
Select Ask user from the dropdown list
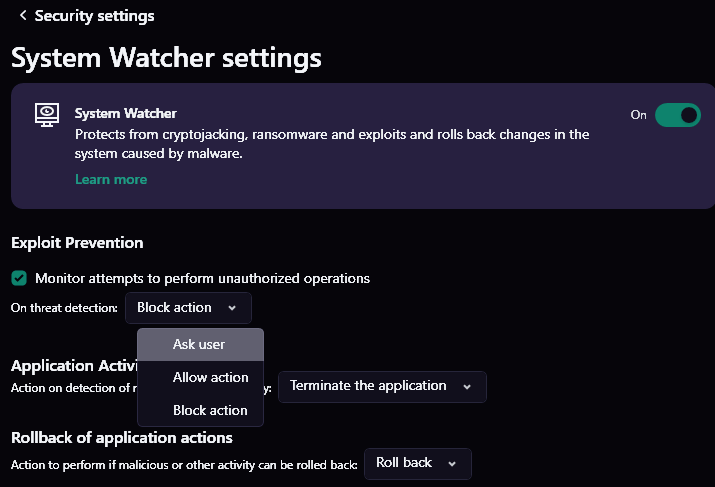[x=199, y=344]
